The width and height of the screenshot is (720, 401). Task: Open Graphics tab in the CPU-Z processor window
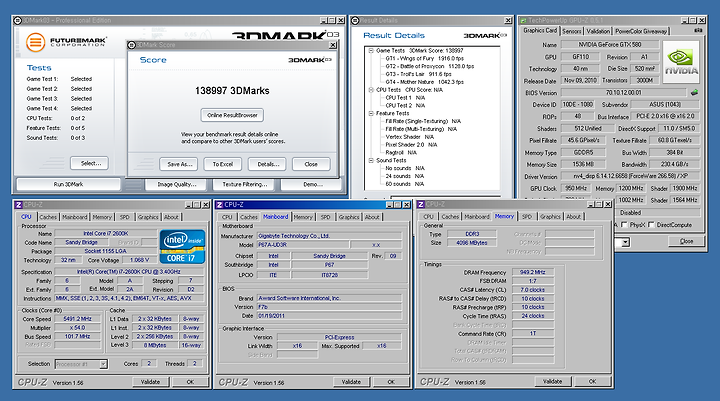click(148, 217)
